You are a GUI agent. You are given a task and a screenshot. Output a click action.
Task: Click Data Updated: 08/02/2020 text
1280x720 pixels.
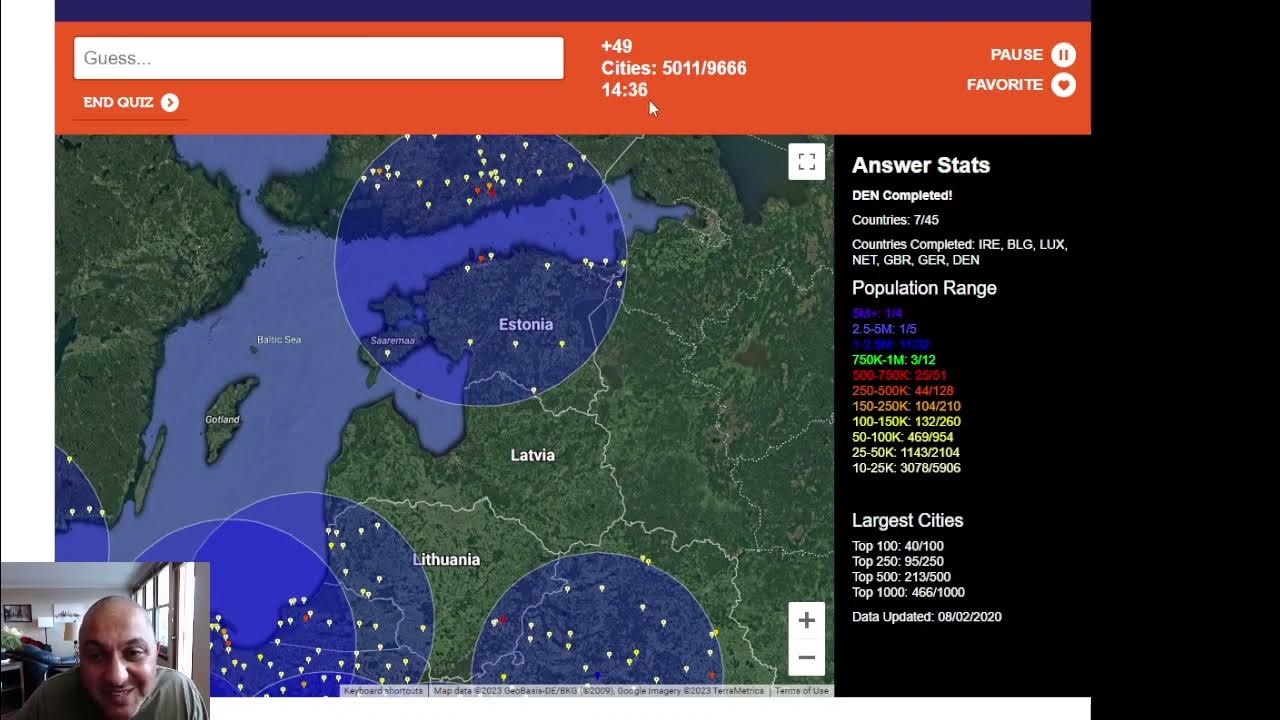coord(927,617)
